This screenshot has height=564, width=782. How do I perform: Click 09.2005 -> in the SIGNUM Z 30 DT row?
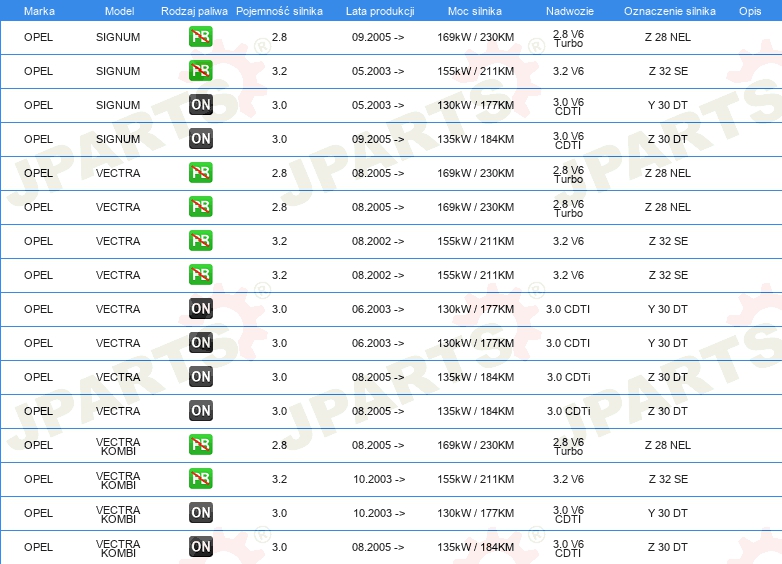pos(378,139)
